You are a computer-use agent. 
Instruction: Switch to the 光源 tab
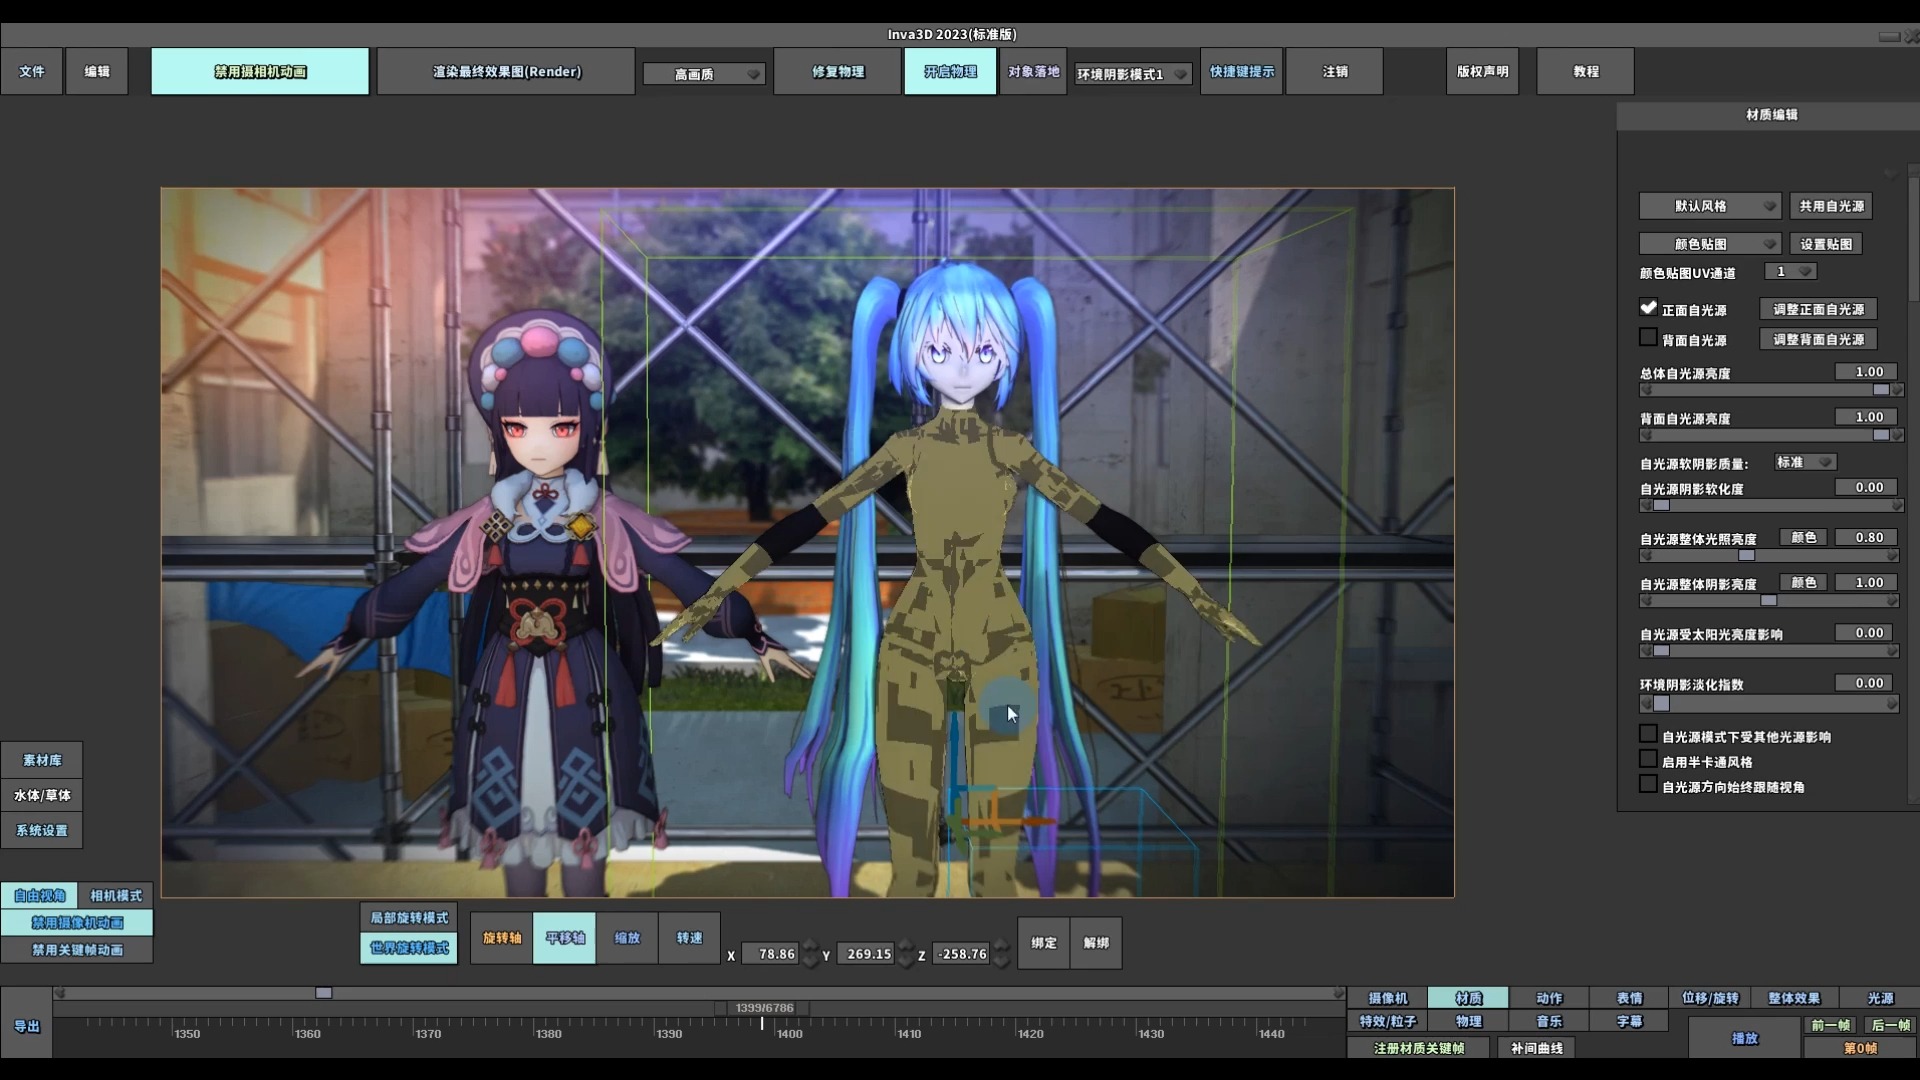1880,998
